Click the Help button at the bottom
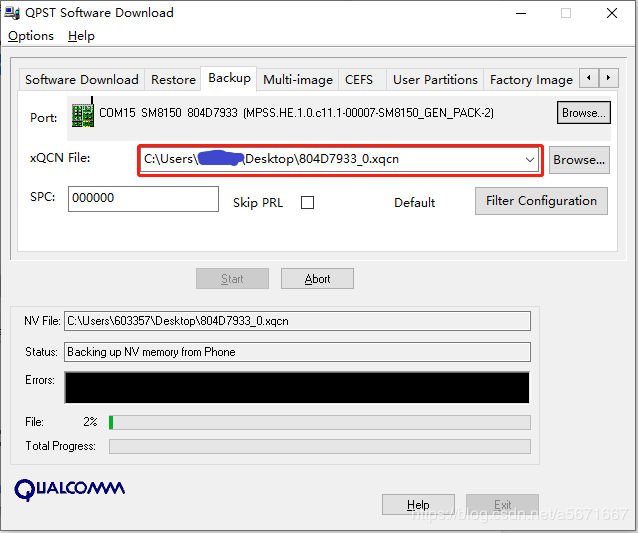The width and height of the screenshot is (638, 533). point(418,505)
